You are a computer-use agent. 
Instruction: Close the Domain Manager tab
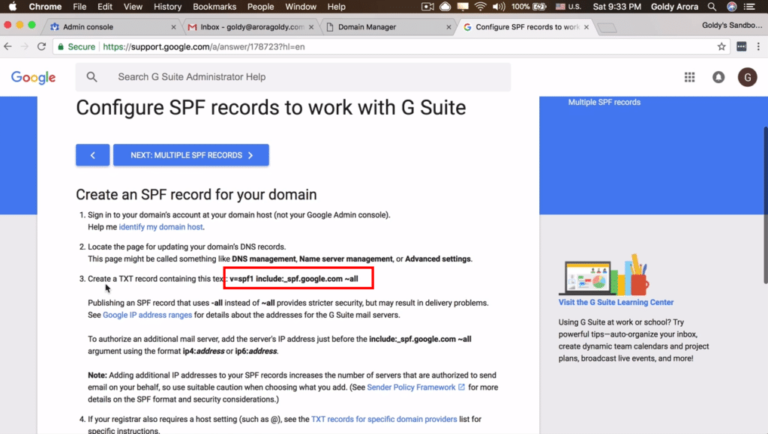pos(449,27)
